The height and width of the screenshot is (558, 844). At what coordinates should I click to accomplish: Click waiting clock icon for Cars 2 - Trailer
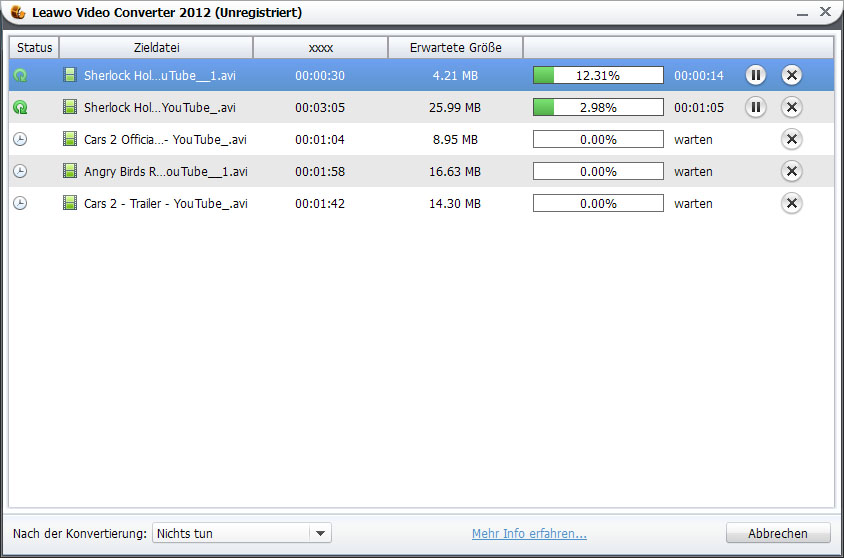pos(20,203)
